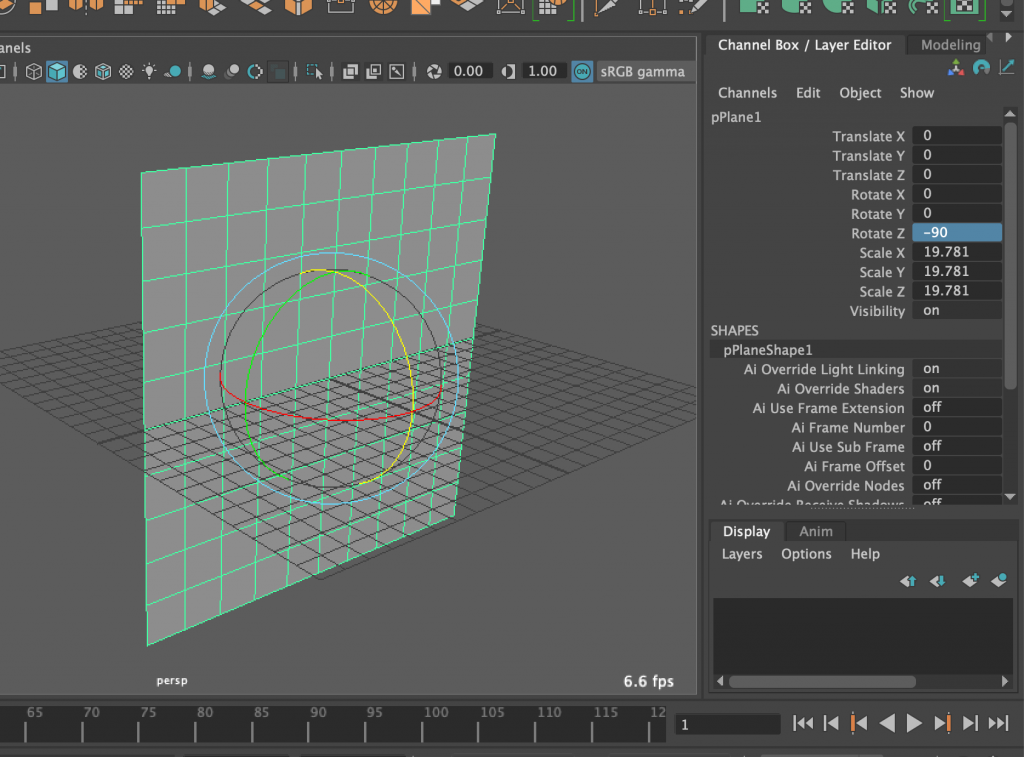Viewport: 1024px width, 757px height.
Task: Open Help in the Layer Editor
Action: (864, 553)
